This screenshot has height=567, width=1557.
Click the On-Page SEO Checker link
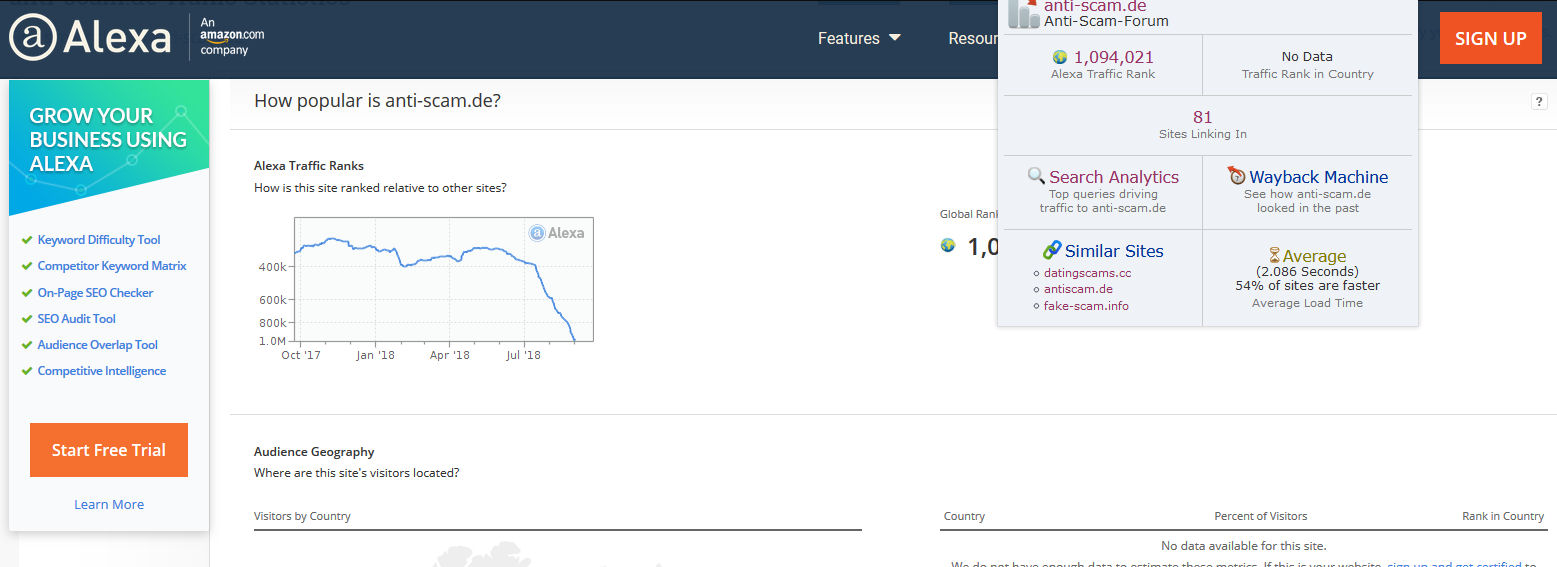96,293
